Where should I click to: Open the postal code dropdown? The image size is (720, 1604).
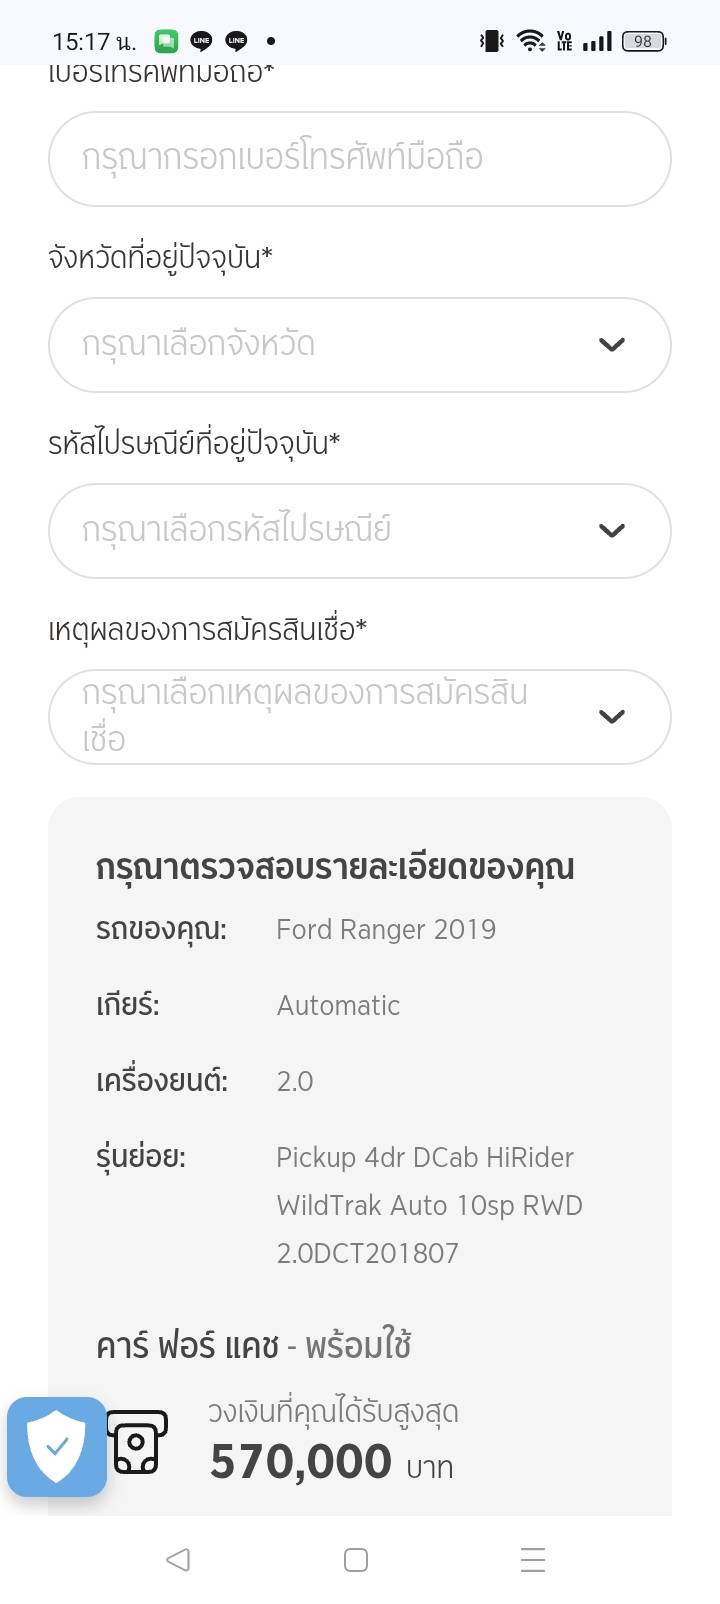pos(330,531)
